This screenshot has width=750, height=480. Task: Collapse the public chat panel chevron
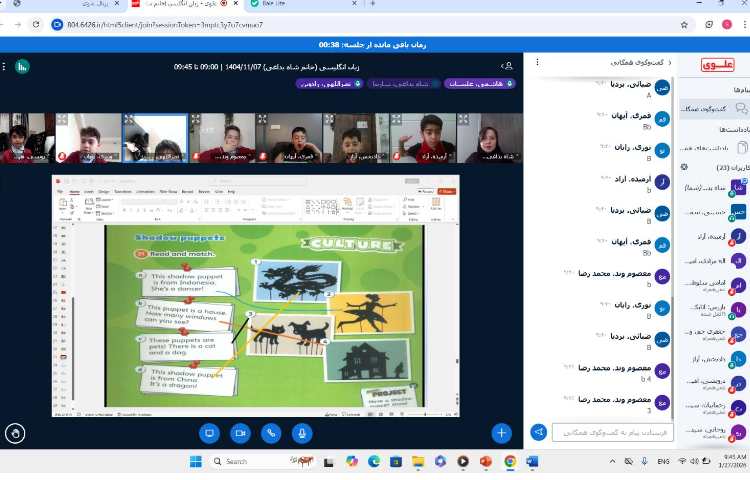[x=669, y=63]
